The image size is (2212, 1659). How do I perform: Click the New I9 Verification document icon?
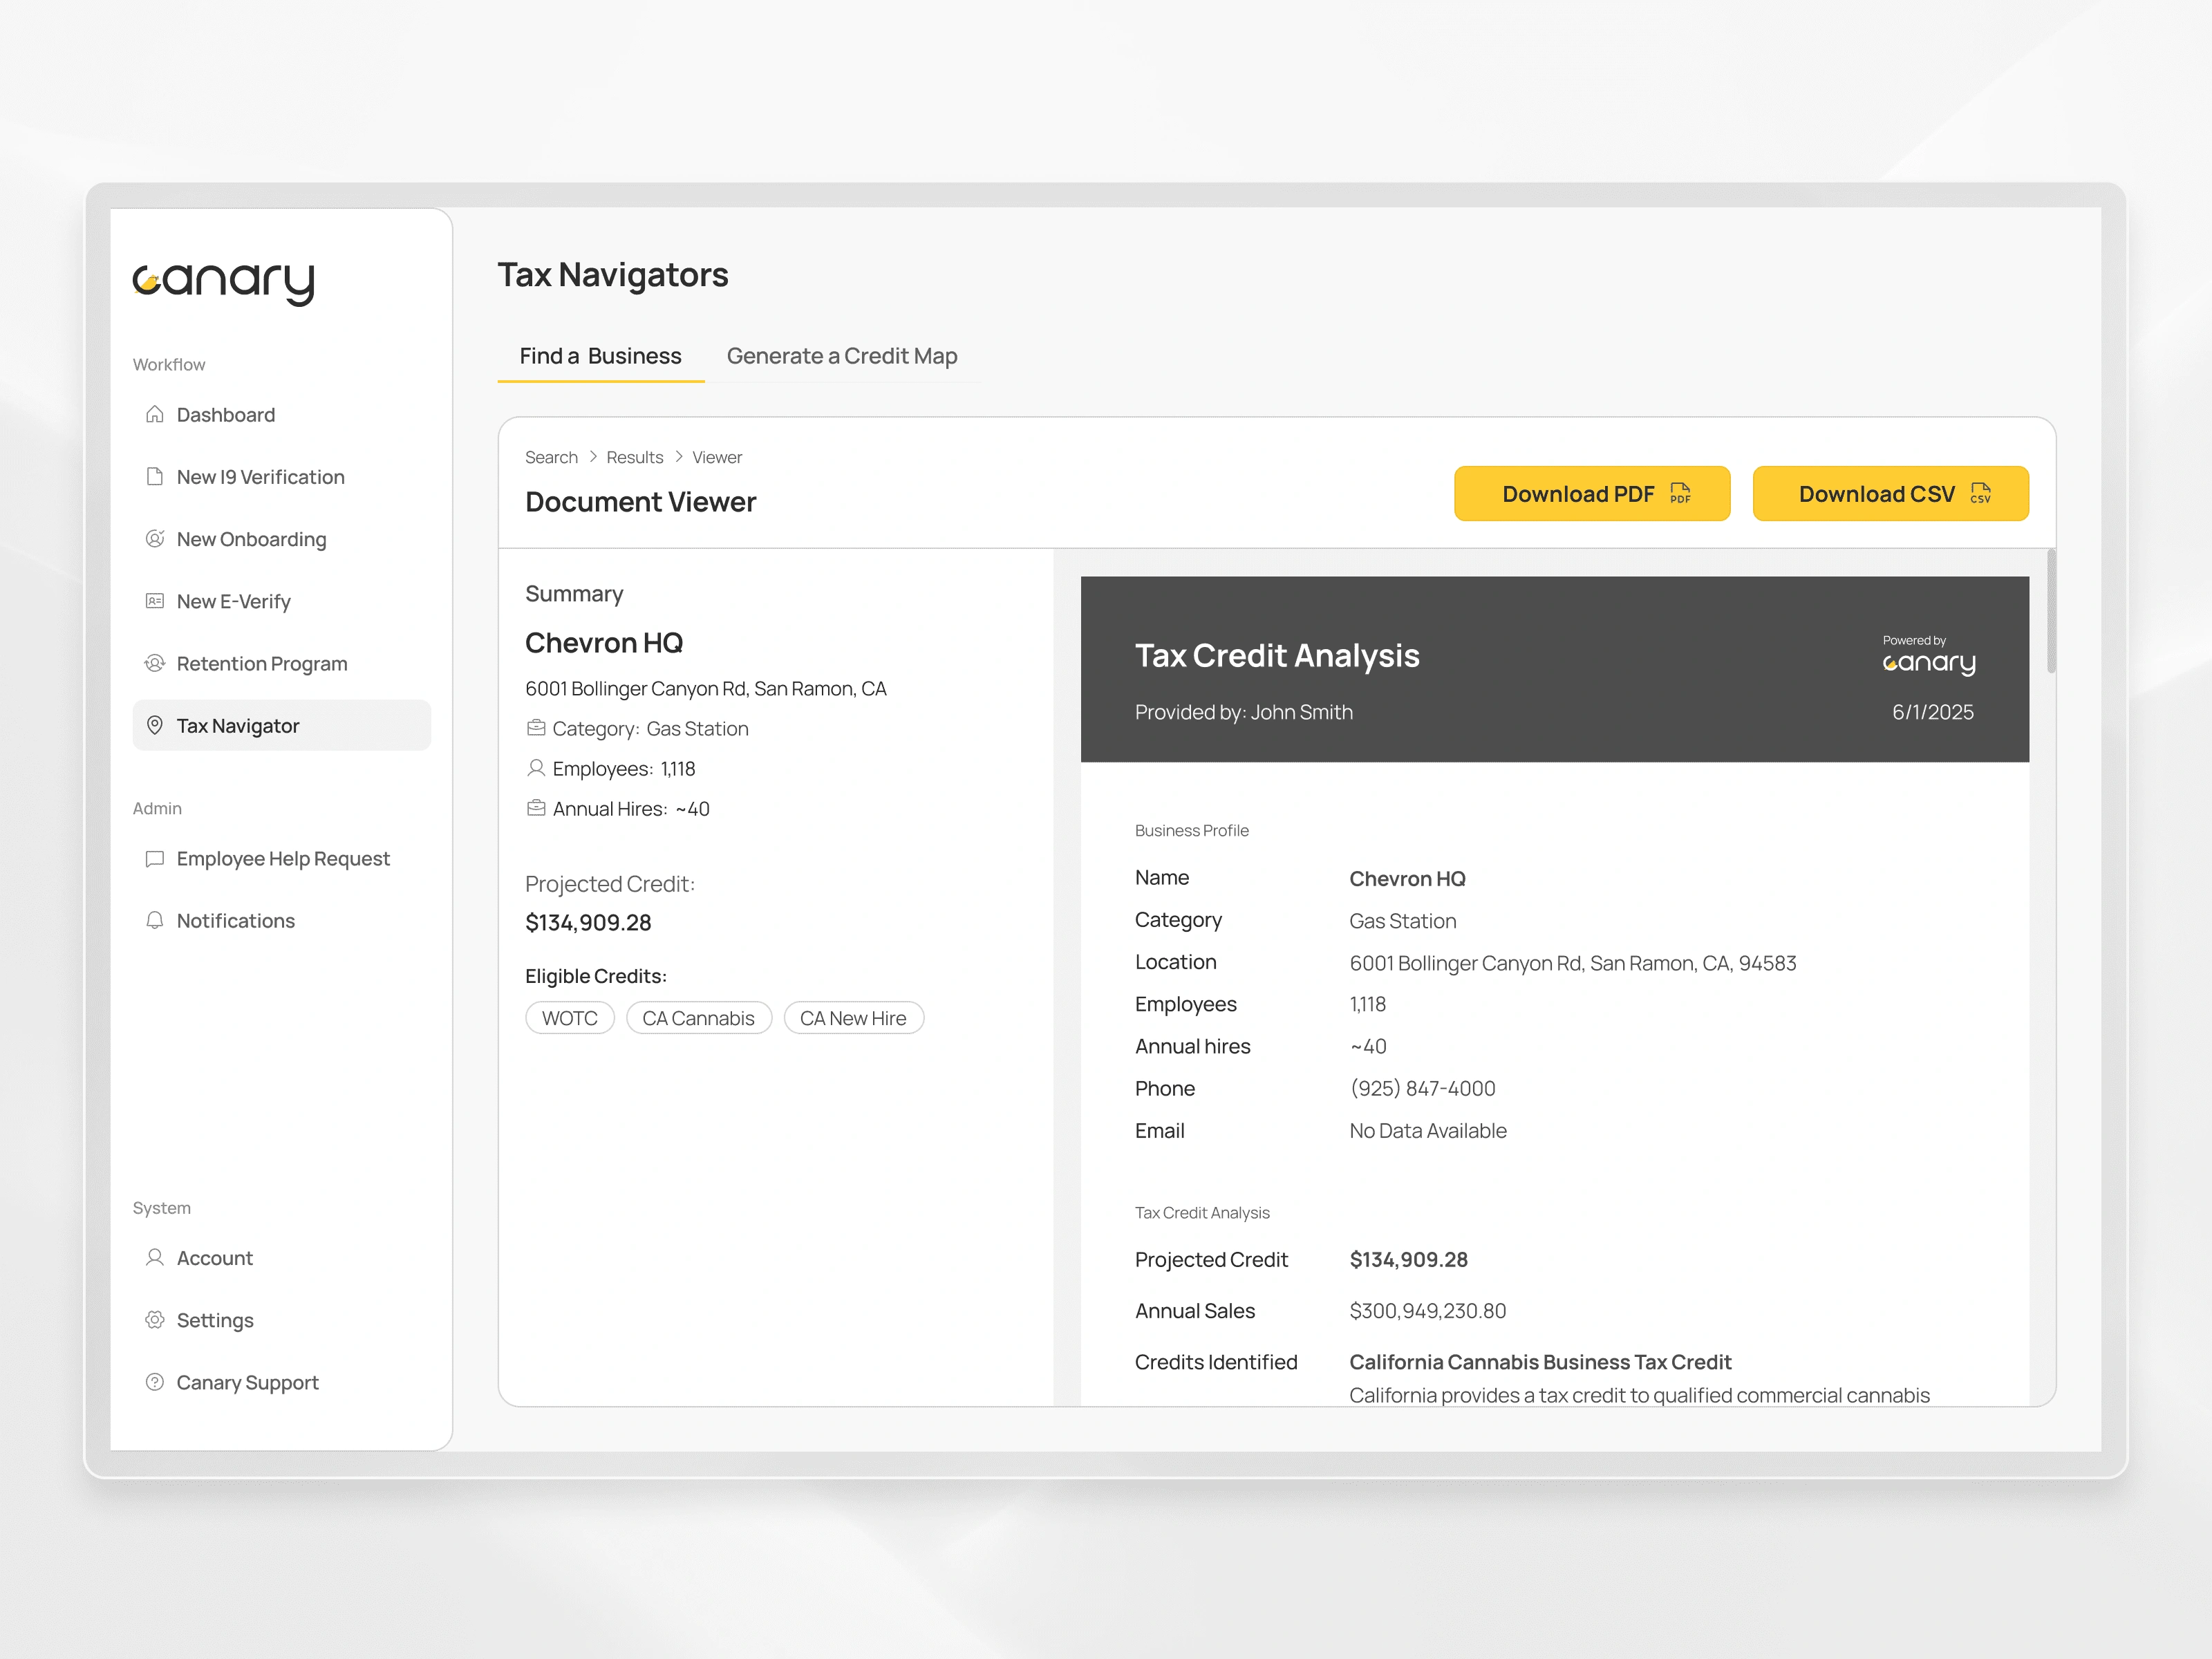[x=154, y=476]
